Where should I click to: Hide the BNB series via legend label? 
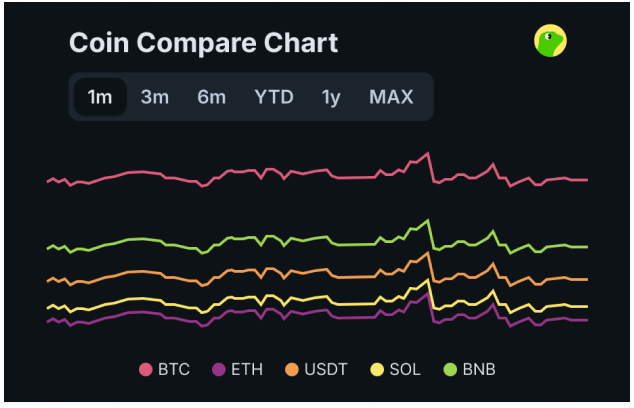(x=479, y=370)
